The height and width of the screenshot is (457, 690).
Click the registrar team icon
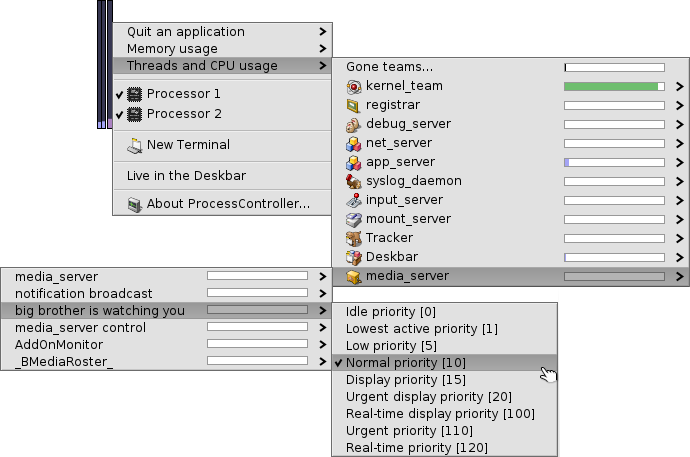(353, 106)
